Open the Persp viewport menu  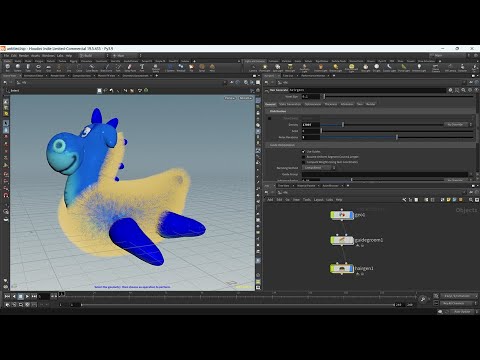[x=230, y=98]
